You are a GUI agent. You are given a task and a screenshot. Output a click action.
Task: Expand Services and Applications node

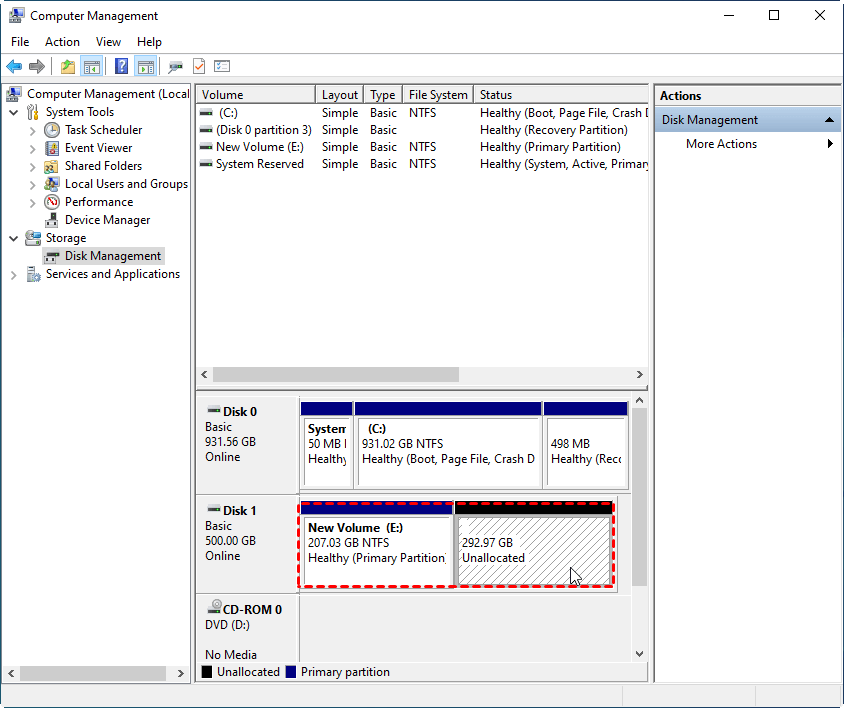pyautogui.click(x=14, y=275)
